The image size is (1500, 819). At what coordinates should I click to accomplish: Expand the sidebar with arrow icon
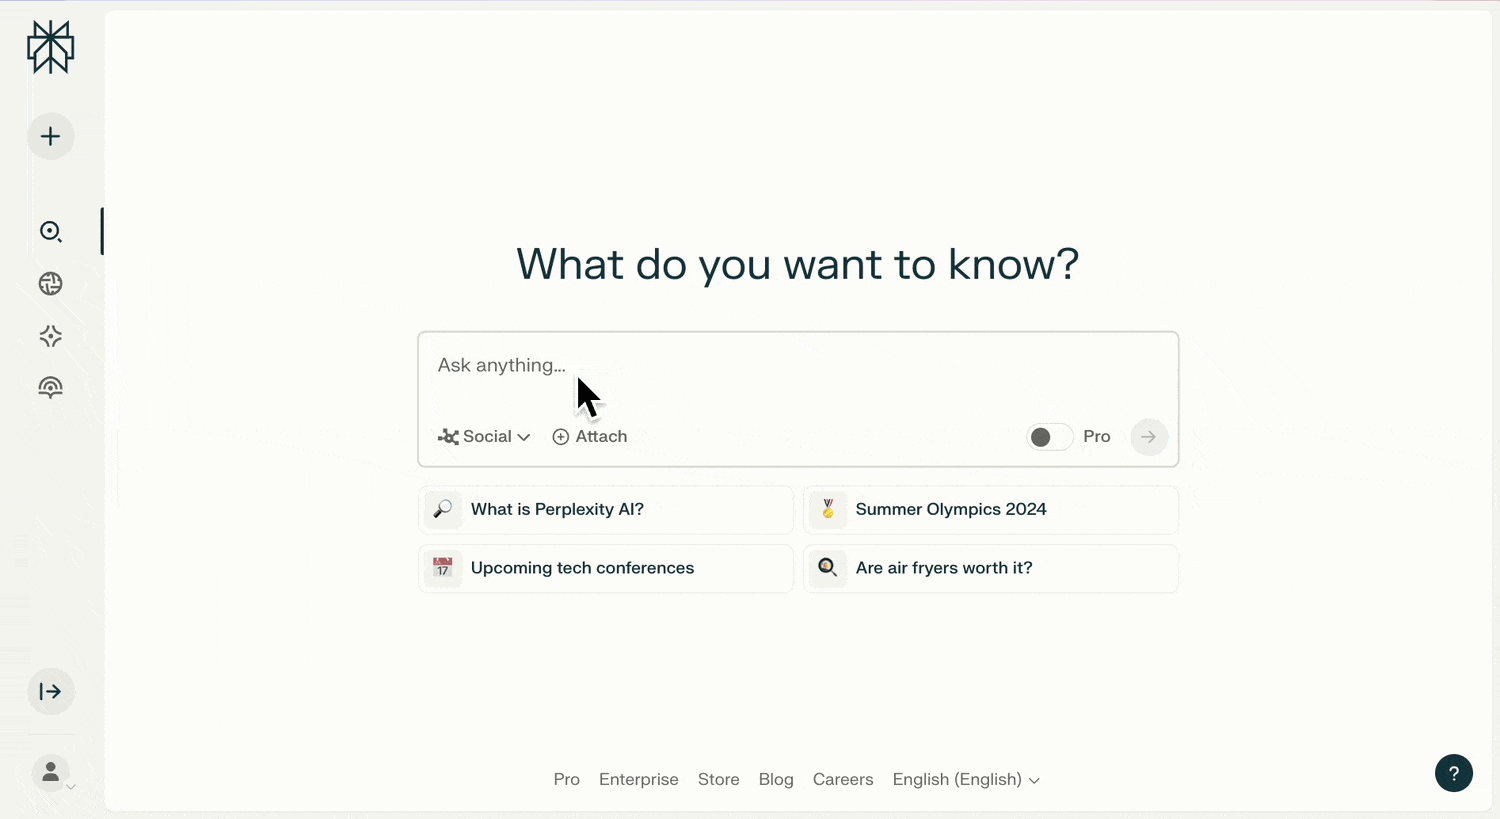click(x=50, y=692)
